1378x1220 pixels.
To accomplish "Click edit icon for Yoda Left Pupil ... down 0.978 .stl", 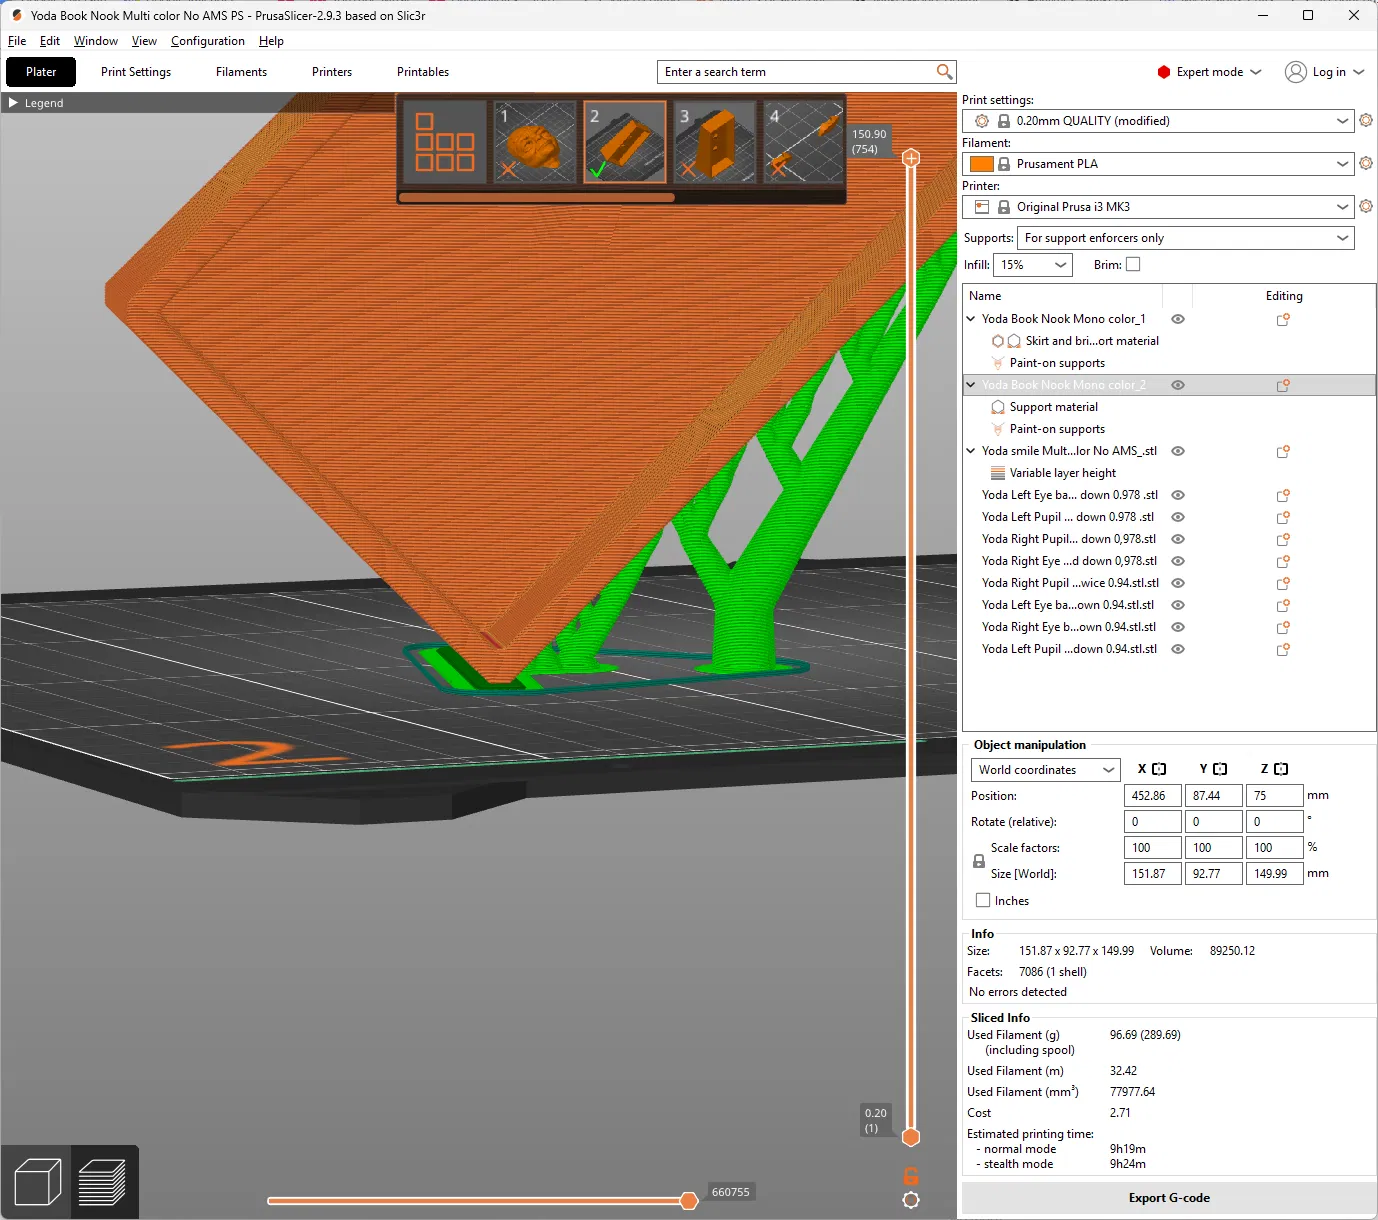I will coord(1283,517).
